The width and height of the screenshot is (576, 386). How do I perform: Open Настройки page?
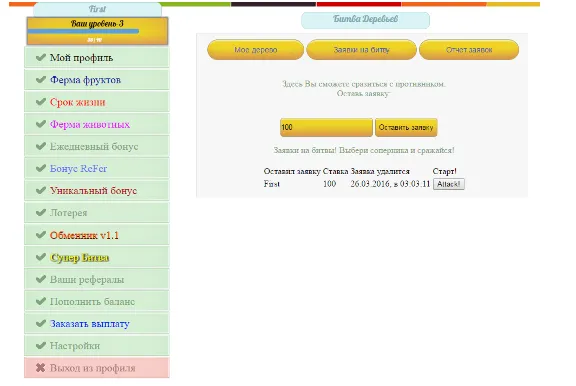coord(97,346)
